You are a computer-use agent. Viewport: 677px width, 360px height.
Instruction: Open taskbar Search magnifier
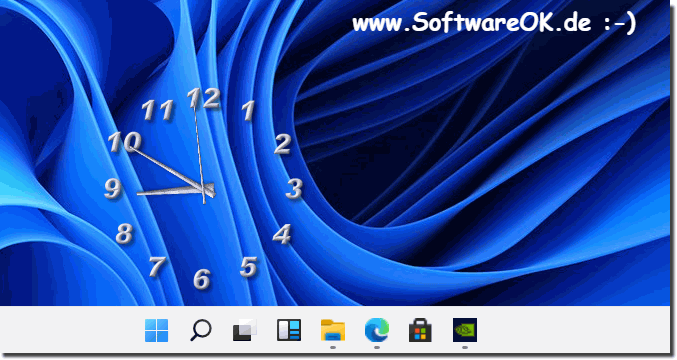pos(201,331)
